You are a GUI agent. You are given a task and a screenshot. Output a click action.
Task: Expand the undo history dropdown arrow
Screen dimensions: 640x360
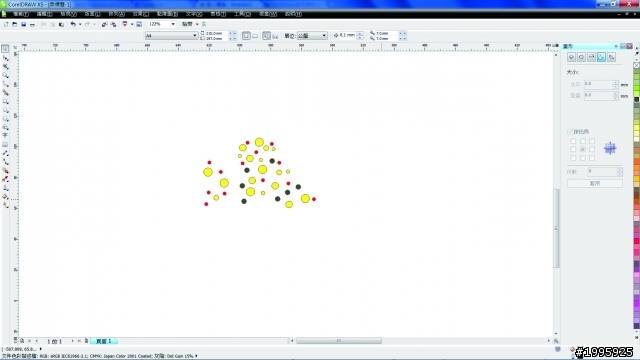pyautogui.click(x=80, y=24)
